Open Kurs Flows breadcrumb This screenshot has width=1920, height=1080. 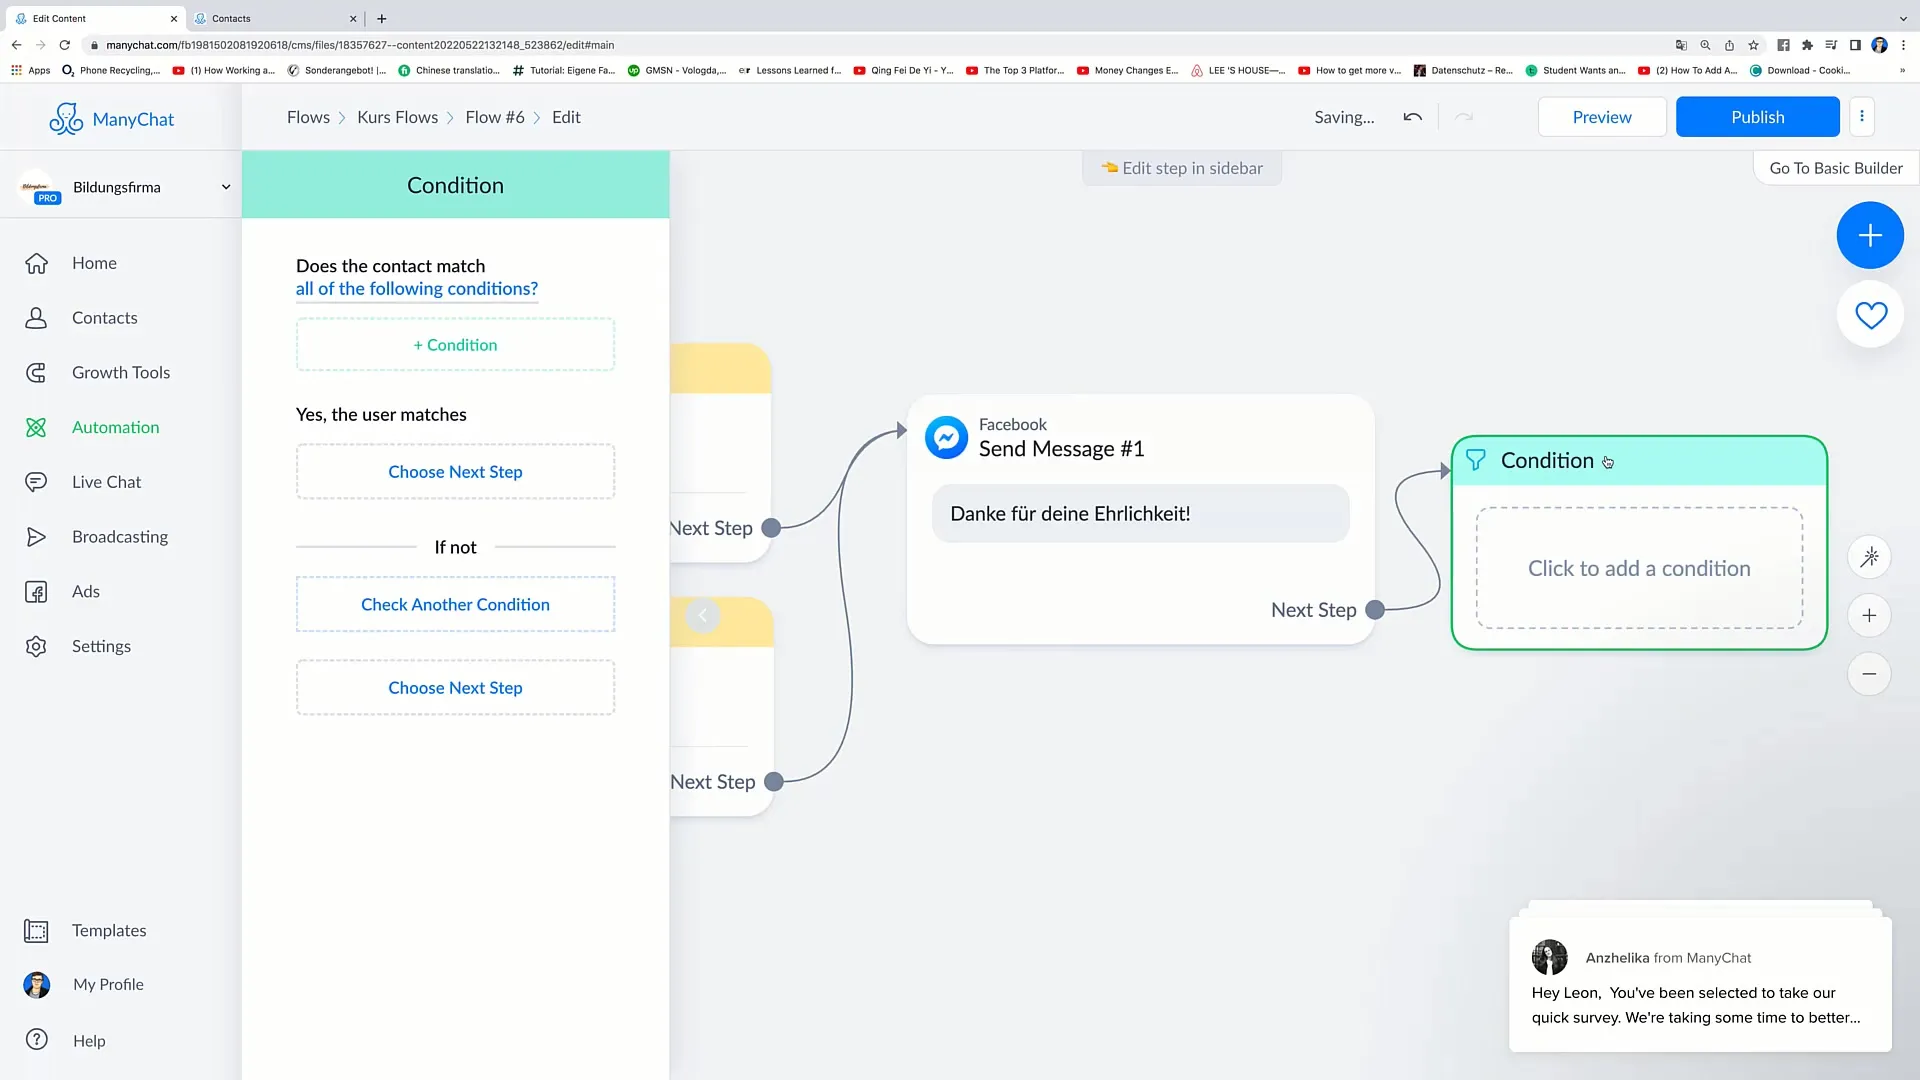coord(397,117)
